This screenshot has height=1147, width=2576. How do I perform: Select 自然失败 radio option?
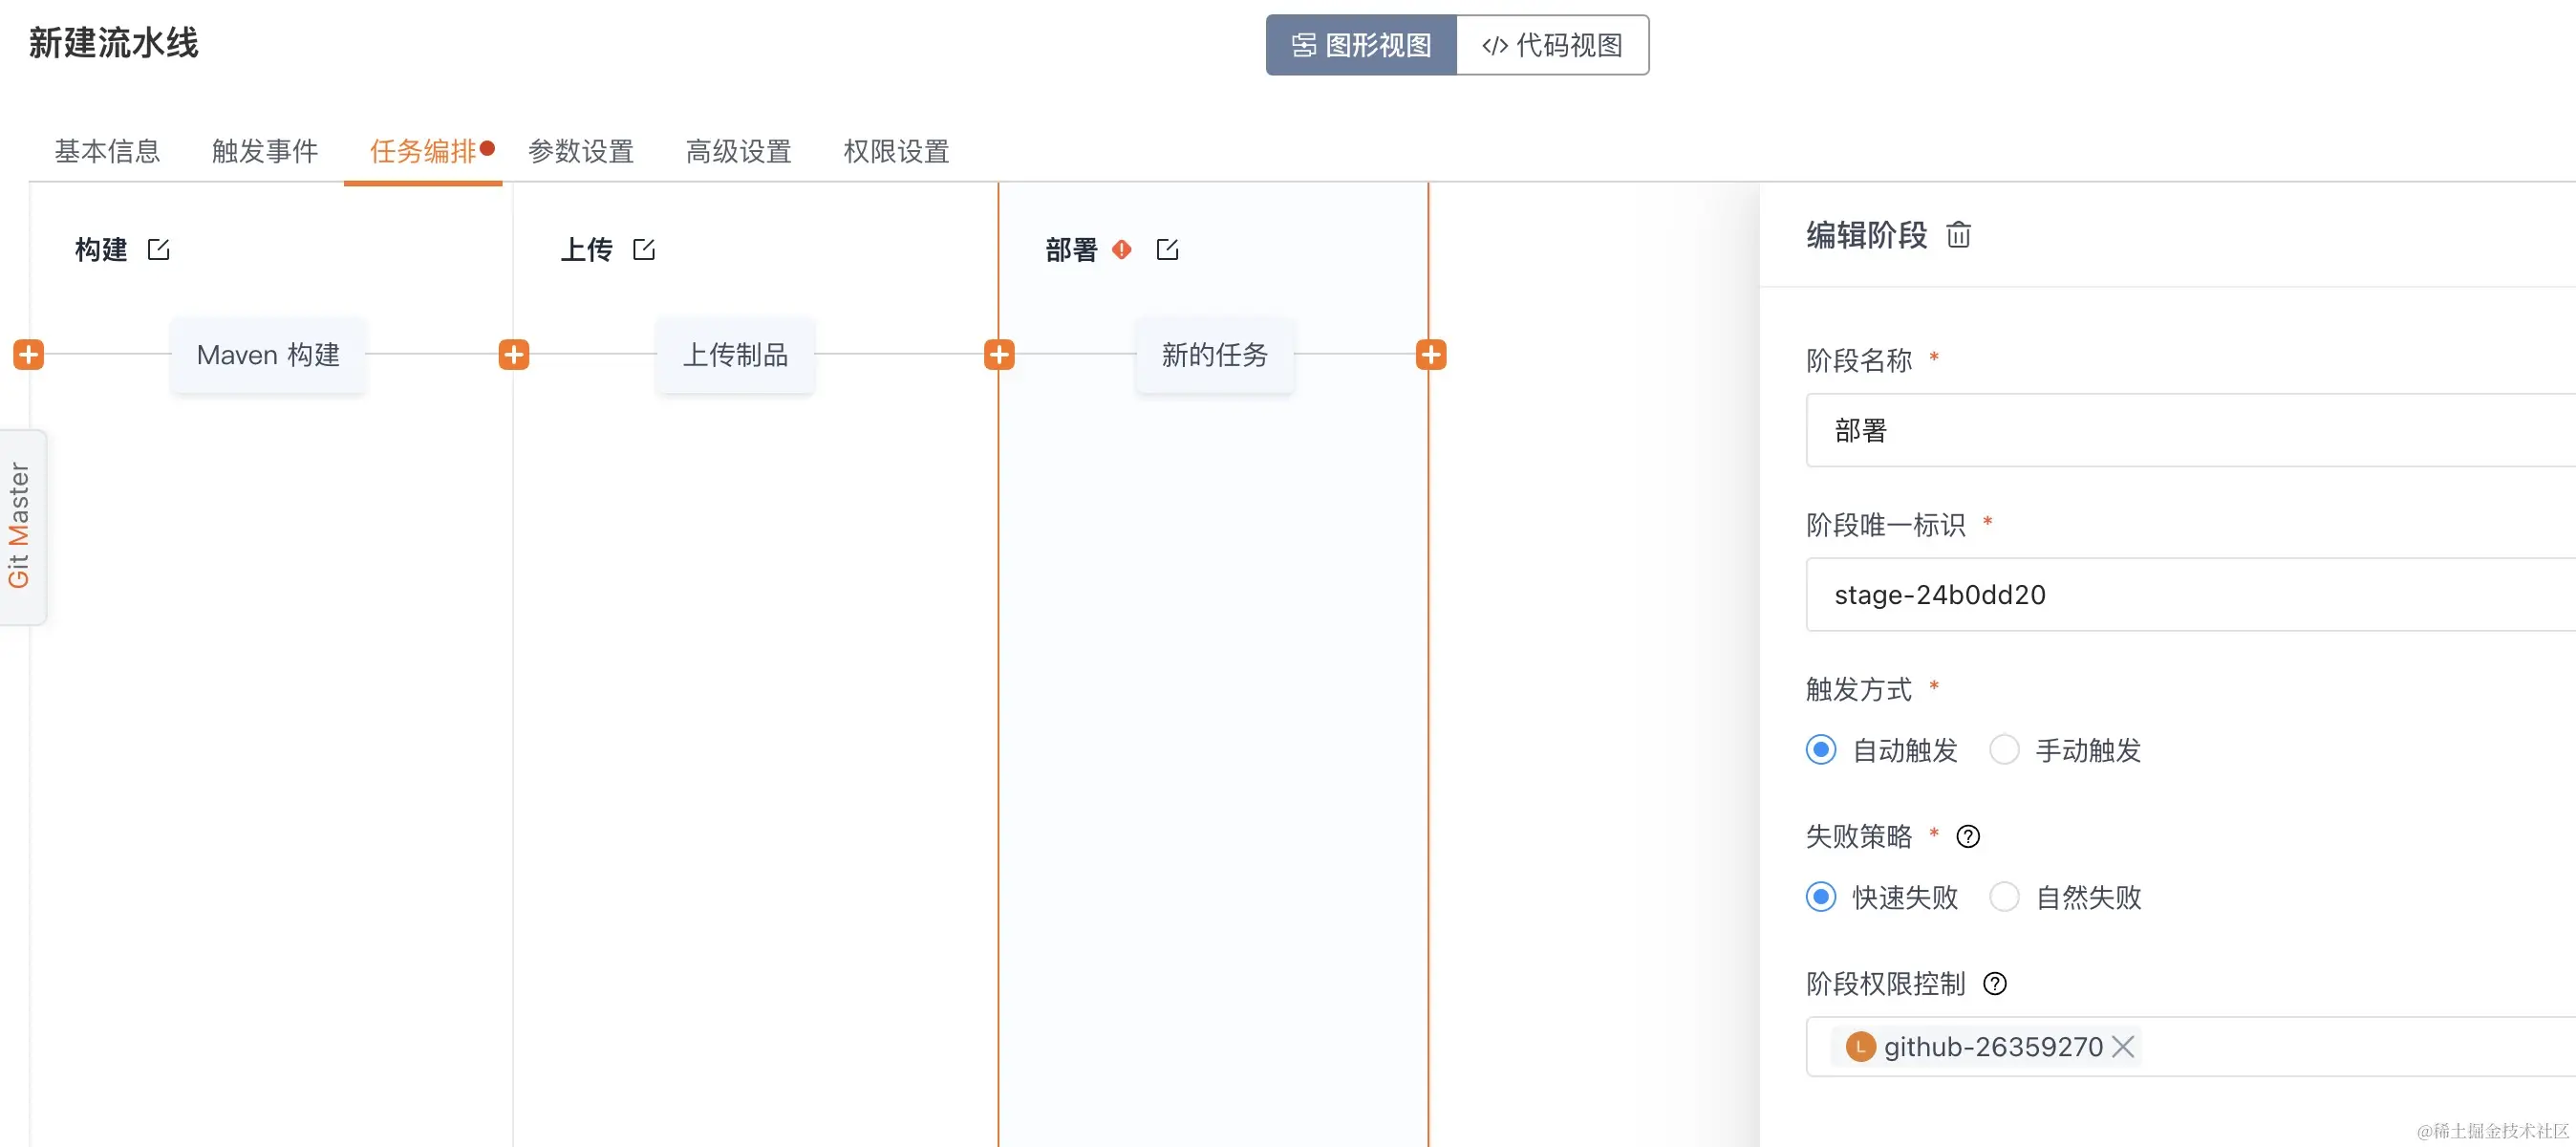click(x=2004, y=896)
